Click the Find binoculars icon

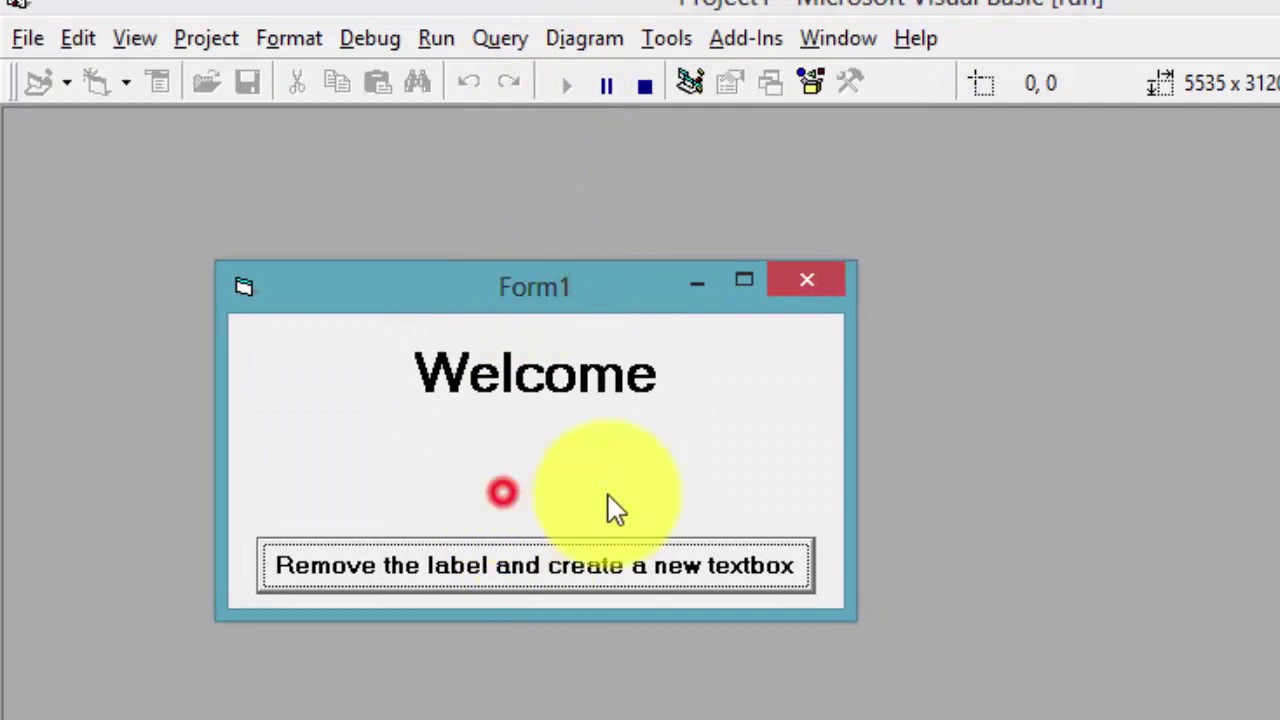click(417, 83)
